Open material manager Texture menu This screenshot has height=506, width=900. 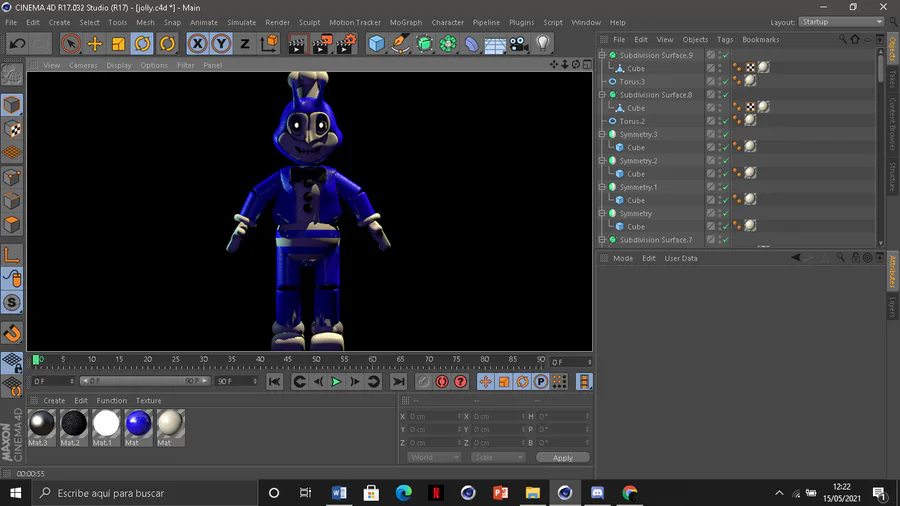[x=148, y=400]
